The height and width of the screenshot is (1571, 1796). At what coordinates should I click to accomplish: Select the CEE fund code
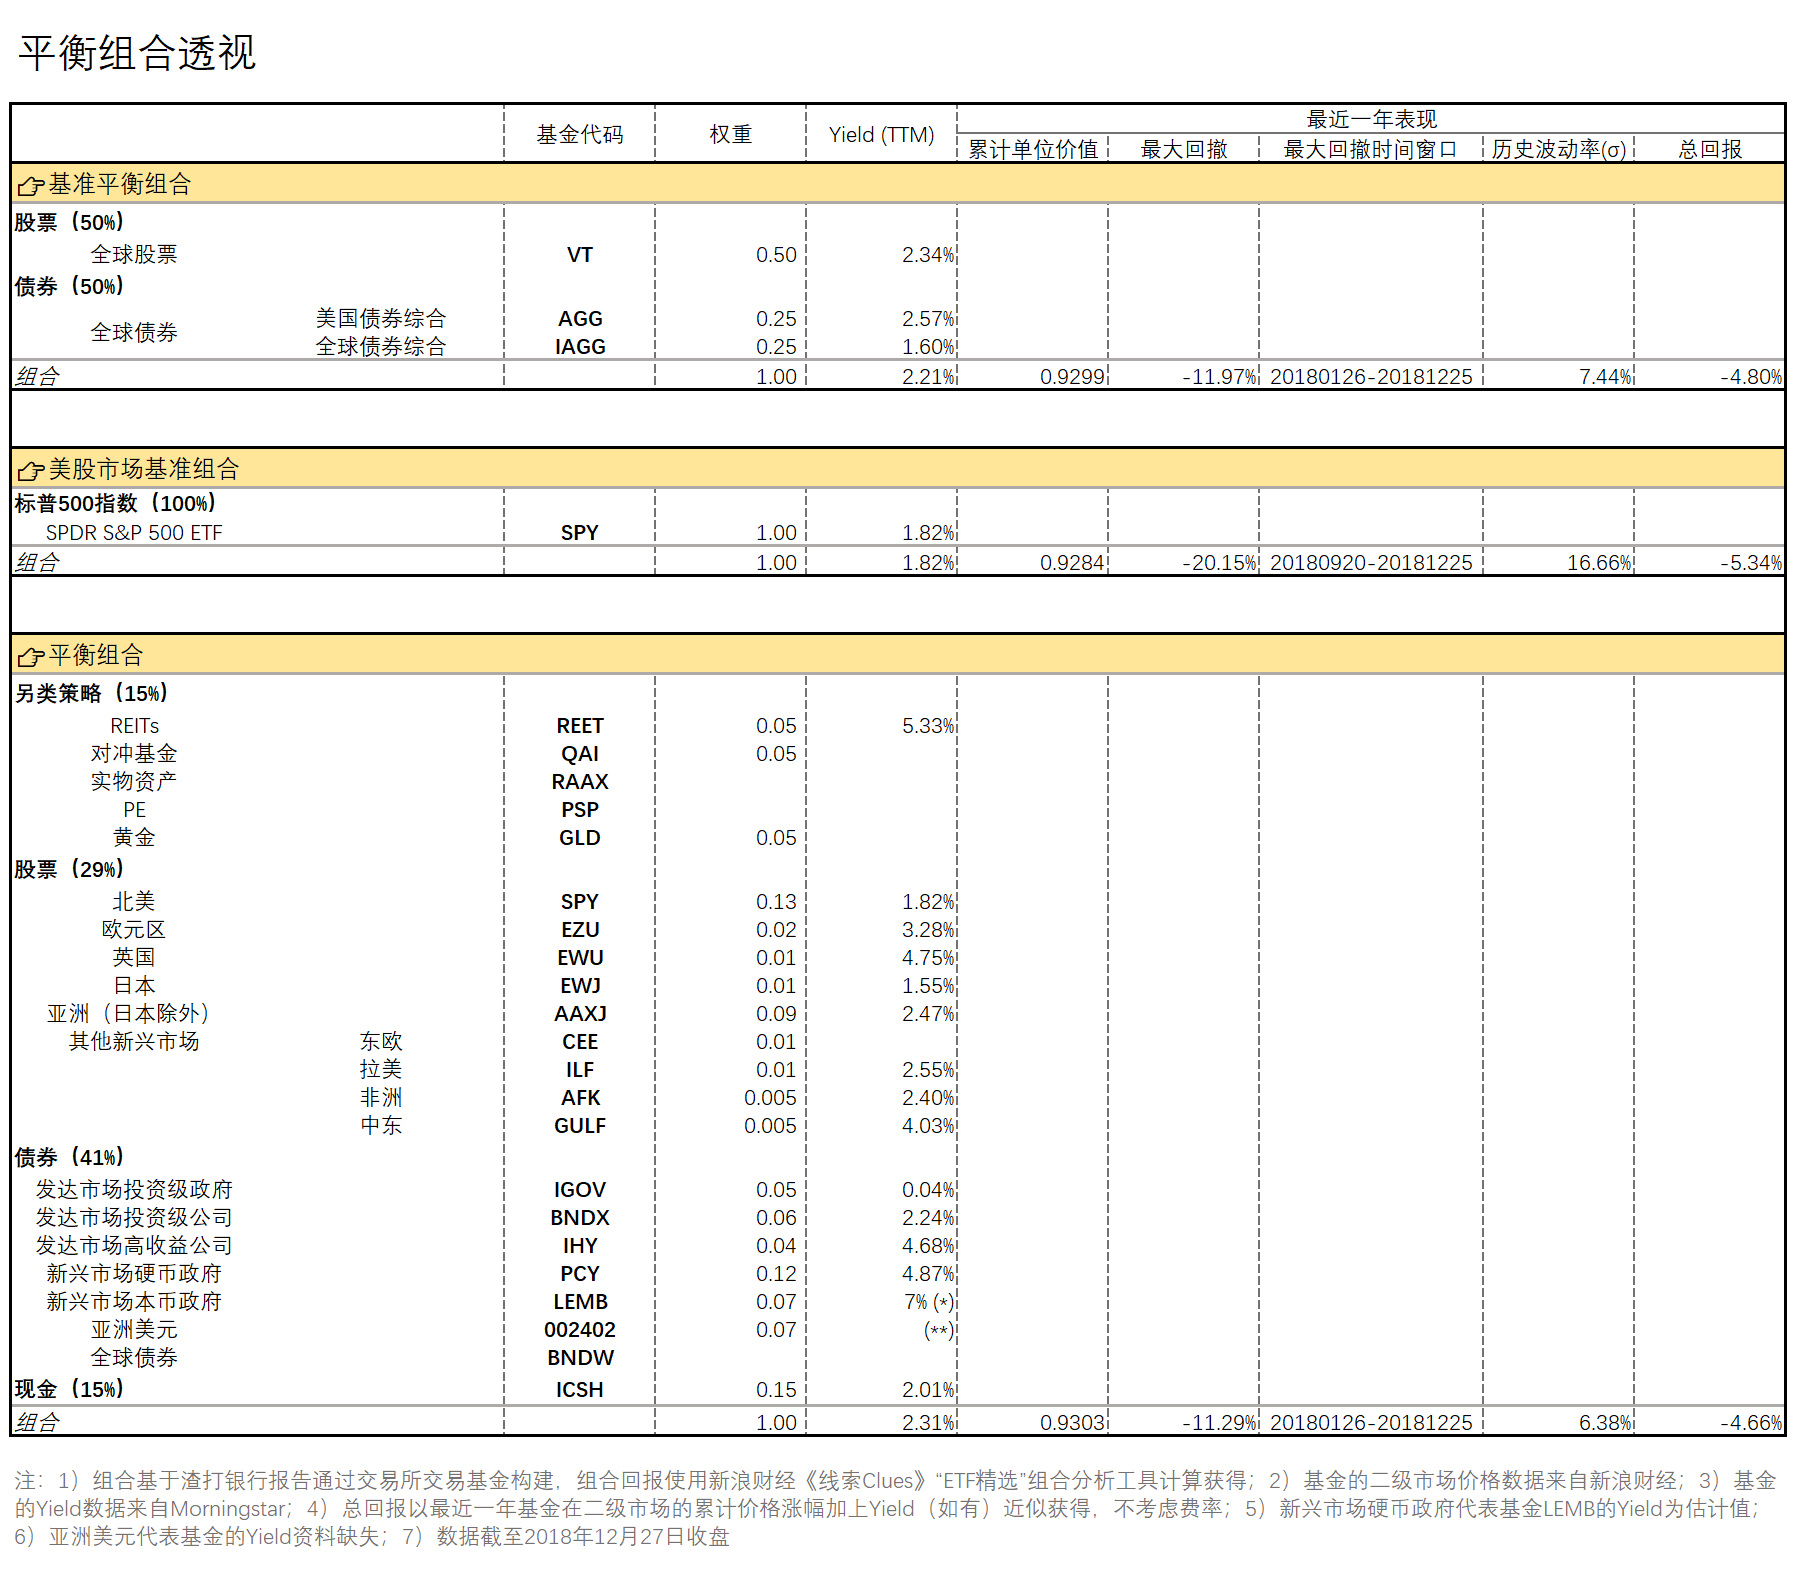[x=580, y=1042]
